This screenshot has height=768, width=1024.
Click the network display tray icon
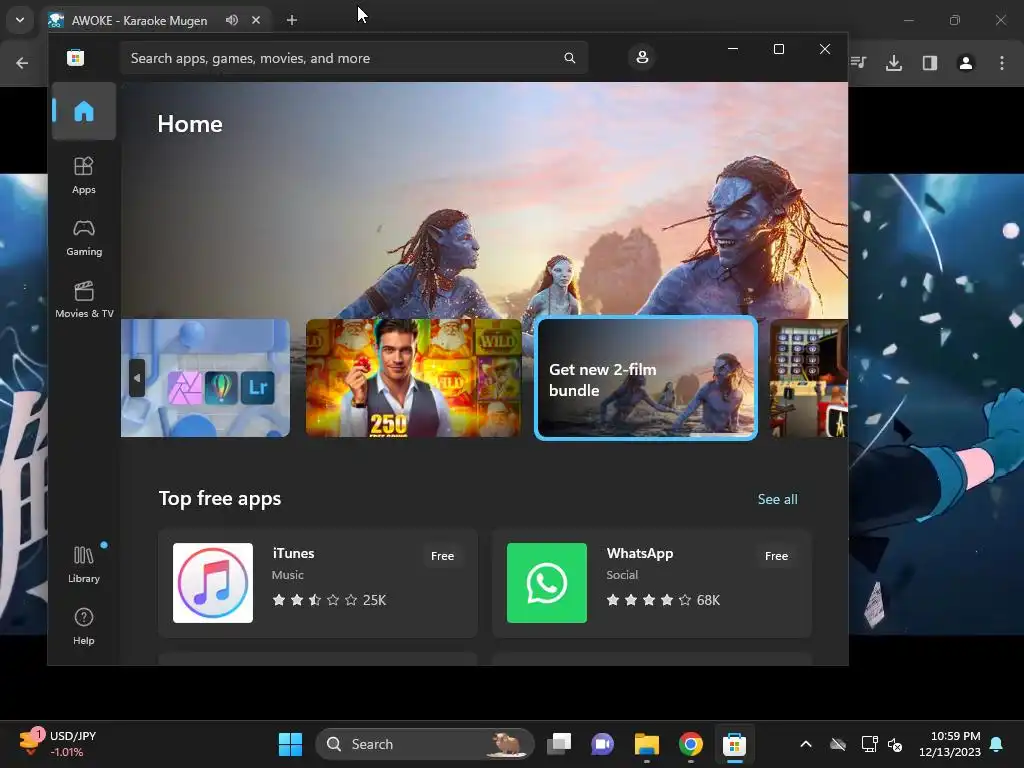869,744
